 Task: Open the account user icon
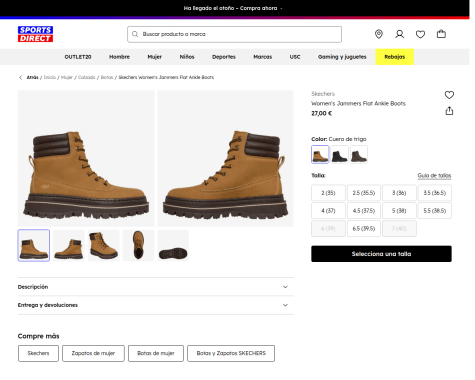point(400,34)
